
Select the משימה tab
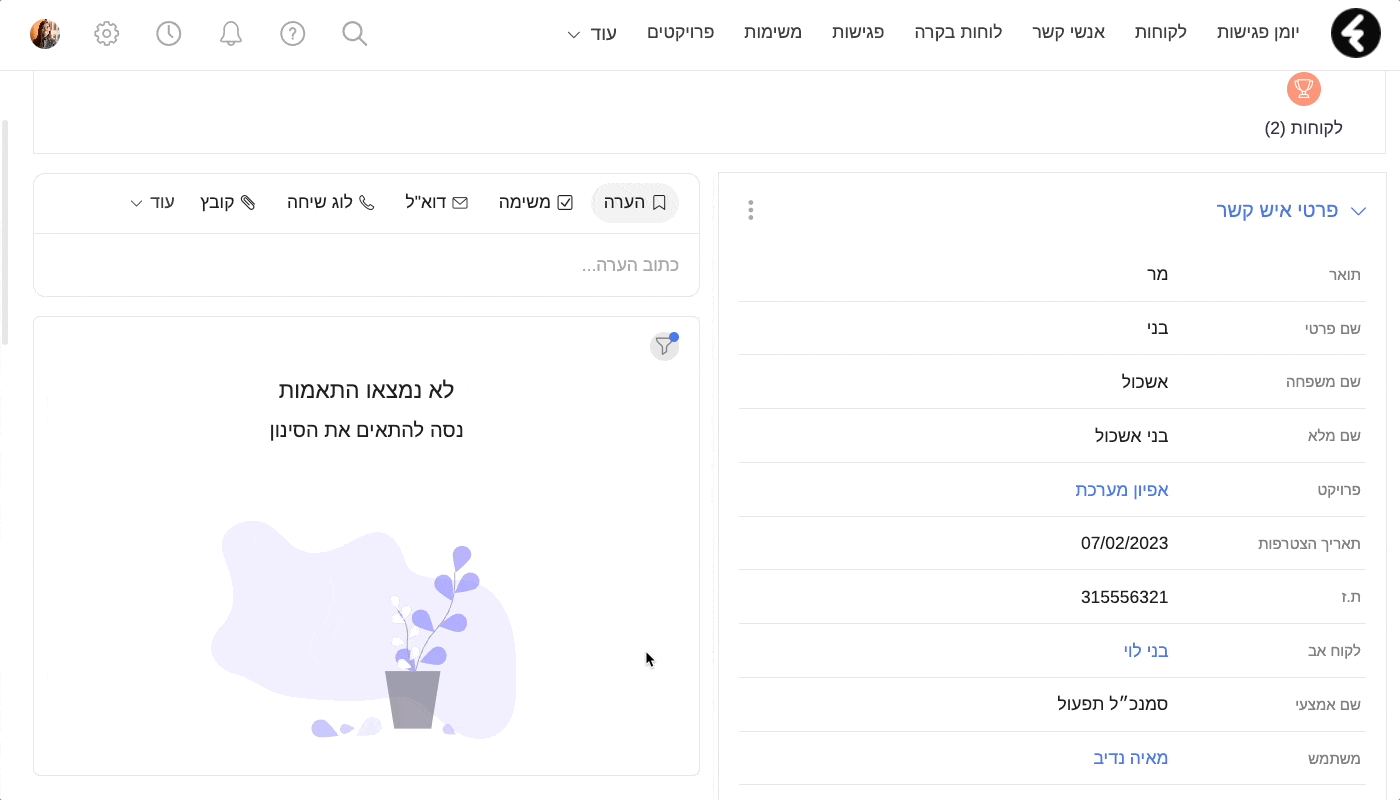click(536, 202)
